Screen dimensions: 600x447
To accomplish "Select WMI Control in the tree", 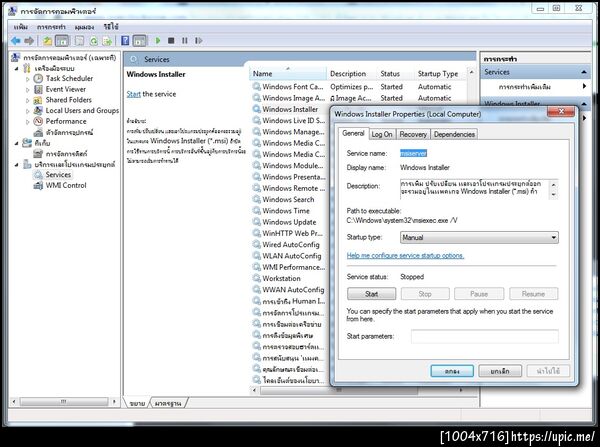I will [66, 185].
